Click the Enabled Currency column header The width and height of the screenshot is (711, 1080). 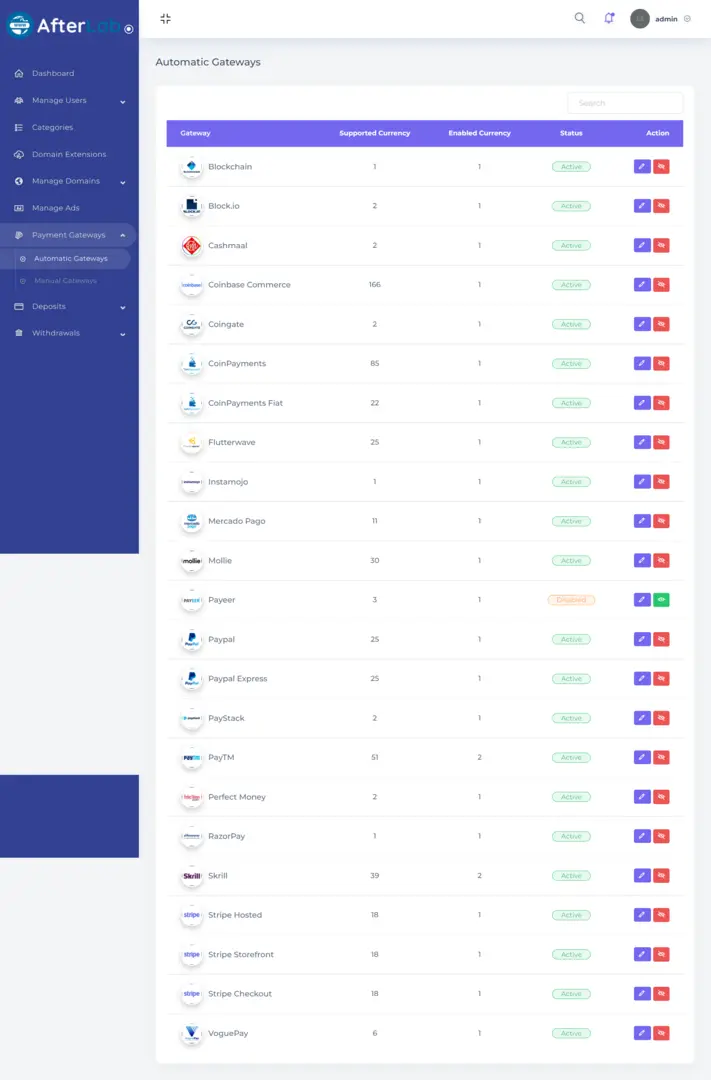pyautogui.click(x=480, y=133)
